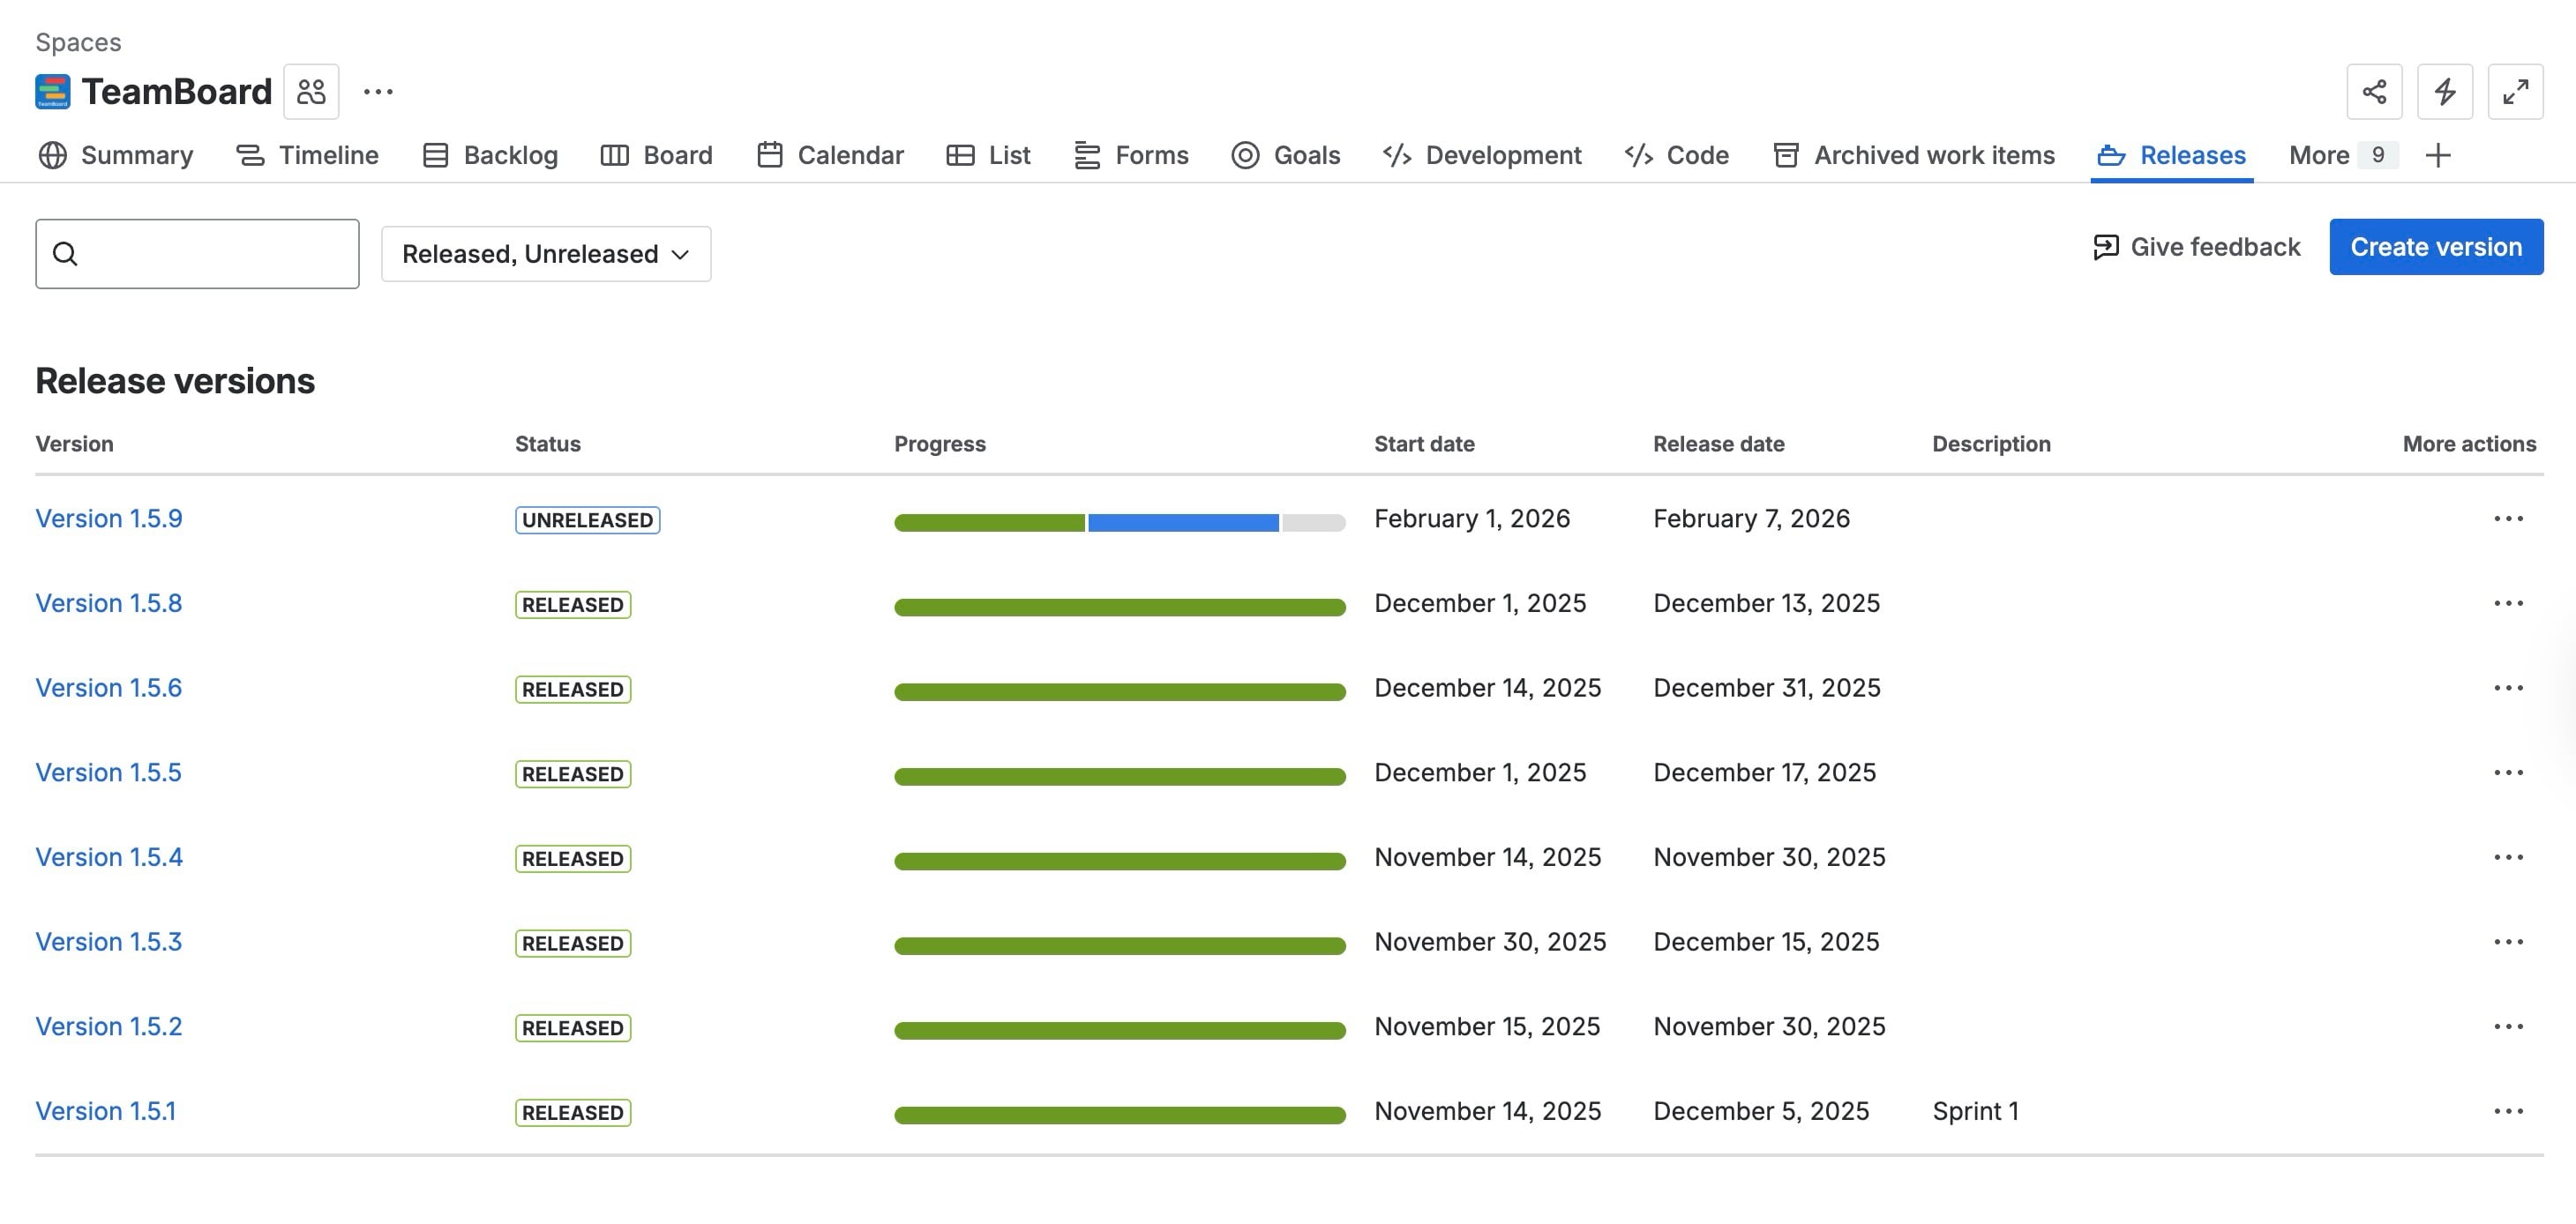2576x1224 pixels.
Task: Click the Version 1.5.8 progress bar
Action: [1120, 608]
